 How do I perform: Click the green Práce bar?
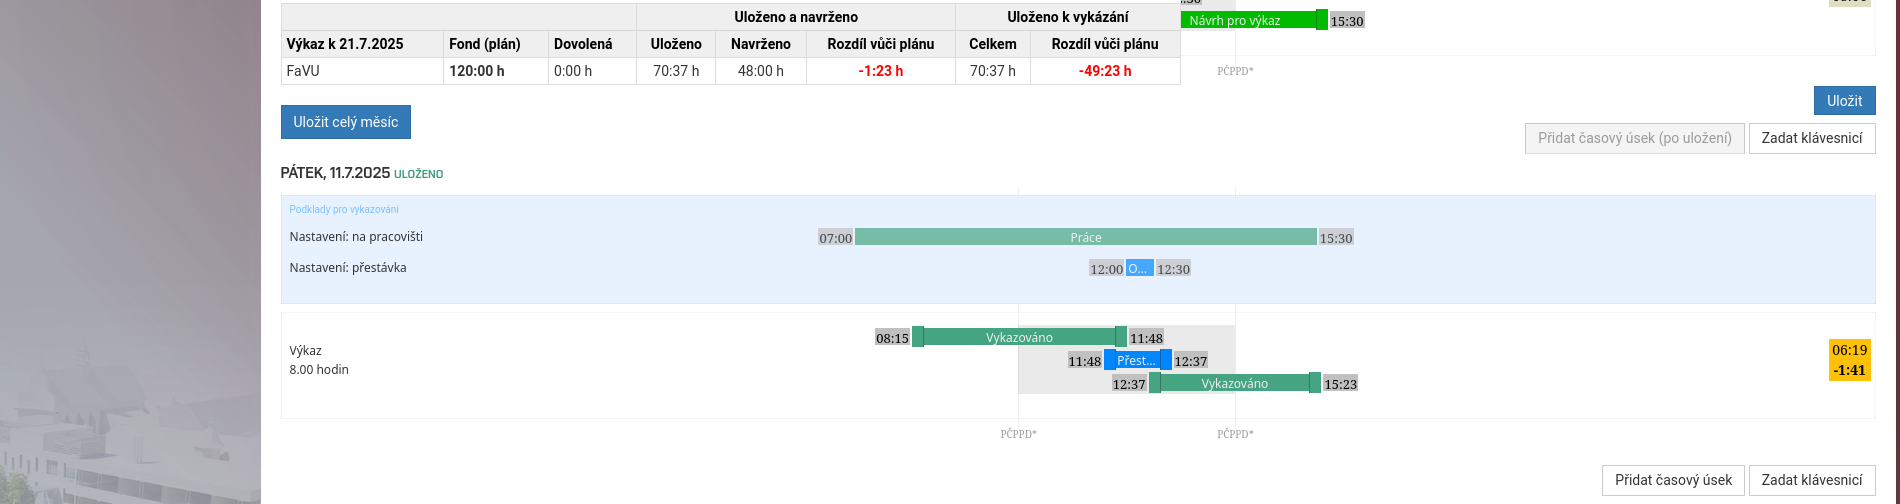pyautogui.click(x=1086, y=237)
